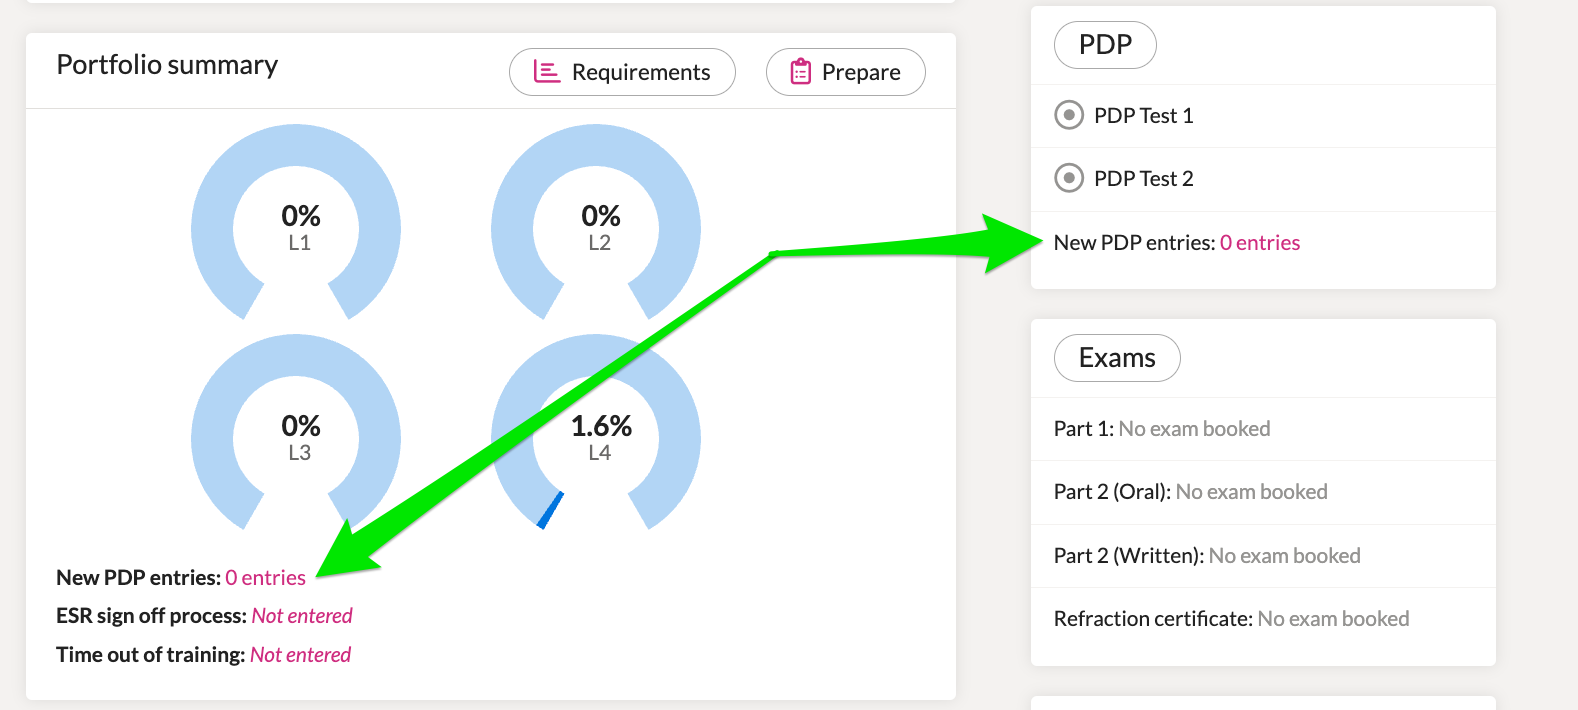Open the PDP Test 1 entry
This screenshot has width=1578, height=710.
[x=1263, y=116]
